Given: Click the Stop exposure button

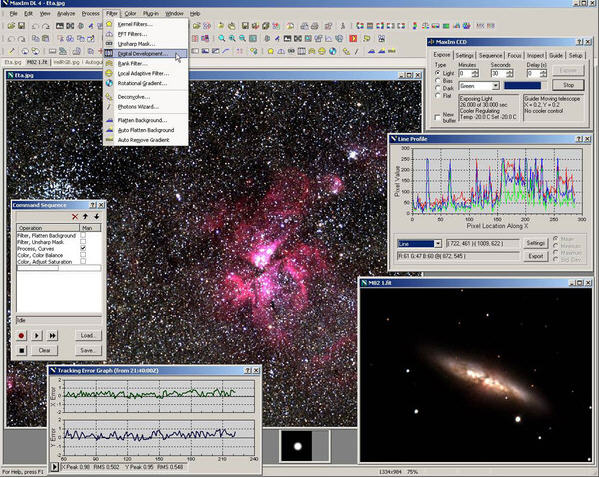Looking at the screenshot, I should coord(568,85).
